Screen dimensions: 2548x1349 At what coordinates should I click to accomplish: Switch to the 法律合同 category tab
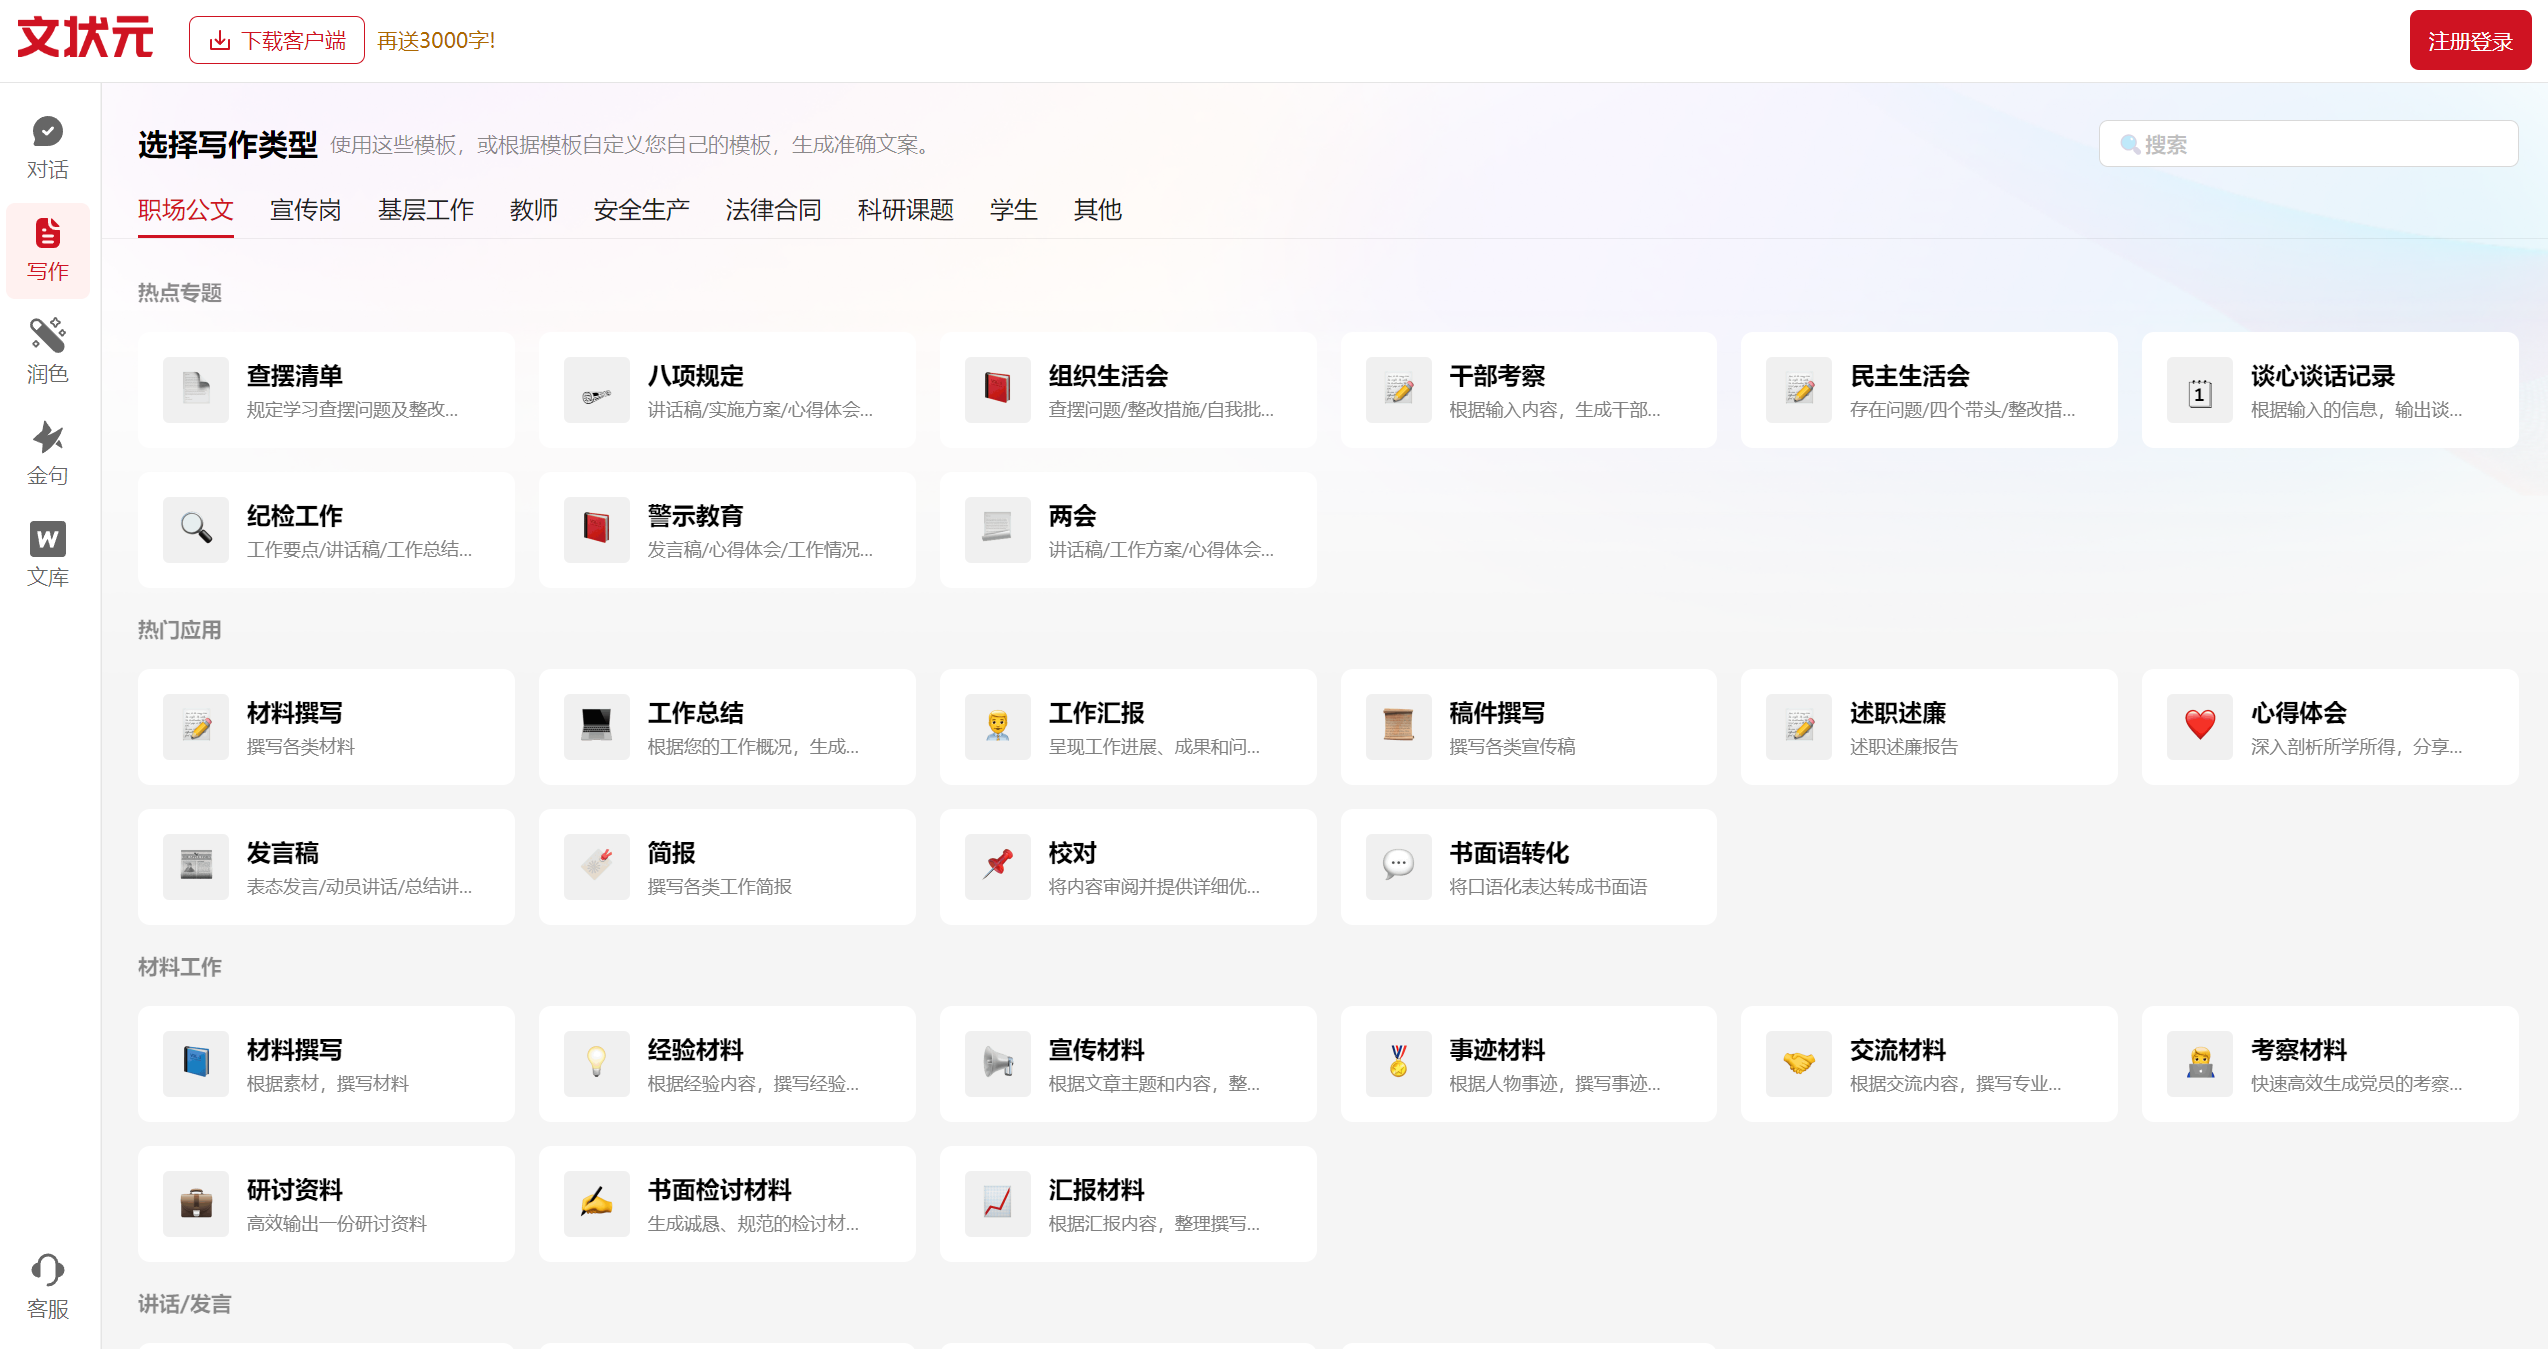pyautogui.click(x=773, y=210)
